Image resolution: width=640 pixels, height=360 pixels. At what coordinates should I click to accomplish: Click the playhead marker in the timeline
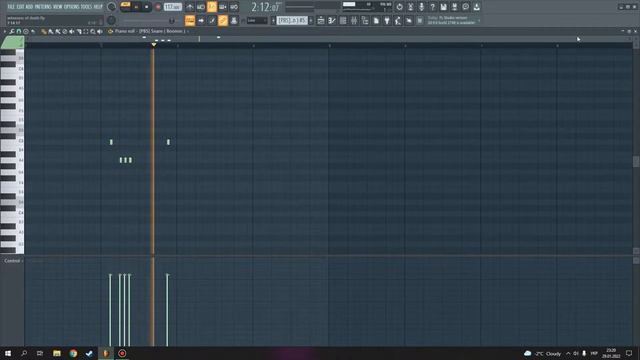(x=154, y=44)
